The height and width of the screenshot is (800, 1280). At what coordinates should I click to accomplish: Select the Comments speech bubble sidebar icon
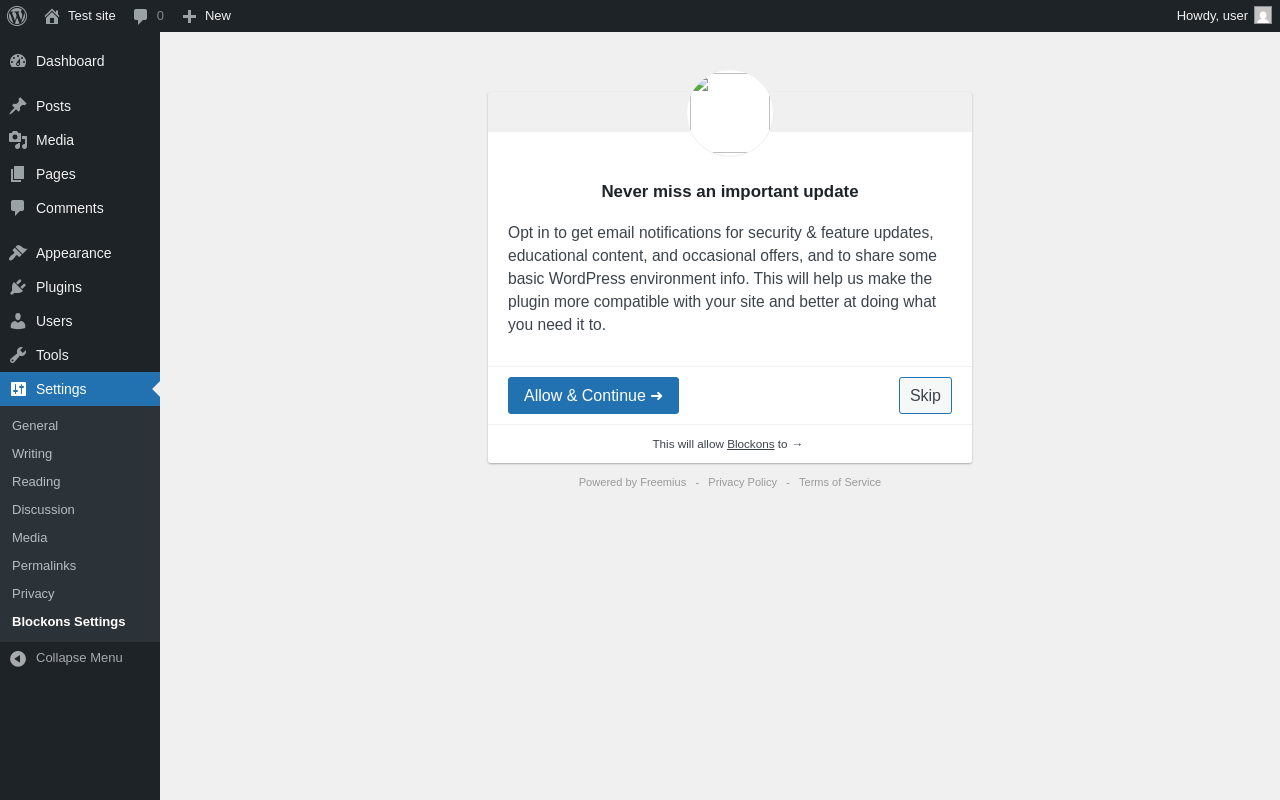click(x=18, y=208)
